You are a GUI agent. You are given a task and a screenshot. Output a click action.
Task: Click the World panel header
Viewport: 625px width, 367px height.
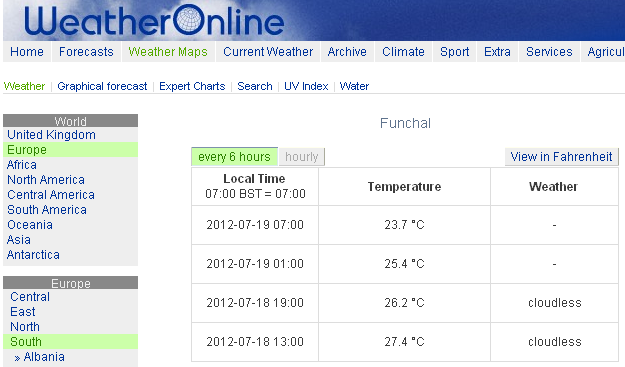tap(71, 121)
